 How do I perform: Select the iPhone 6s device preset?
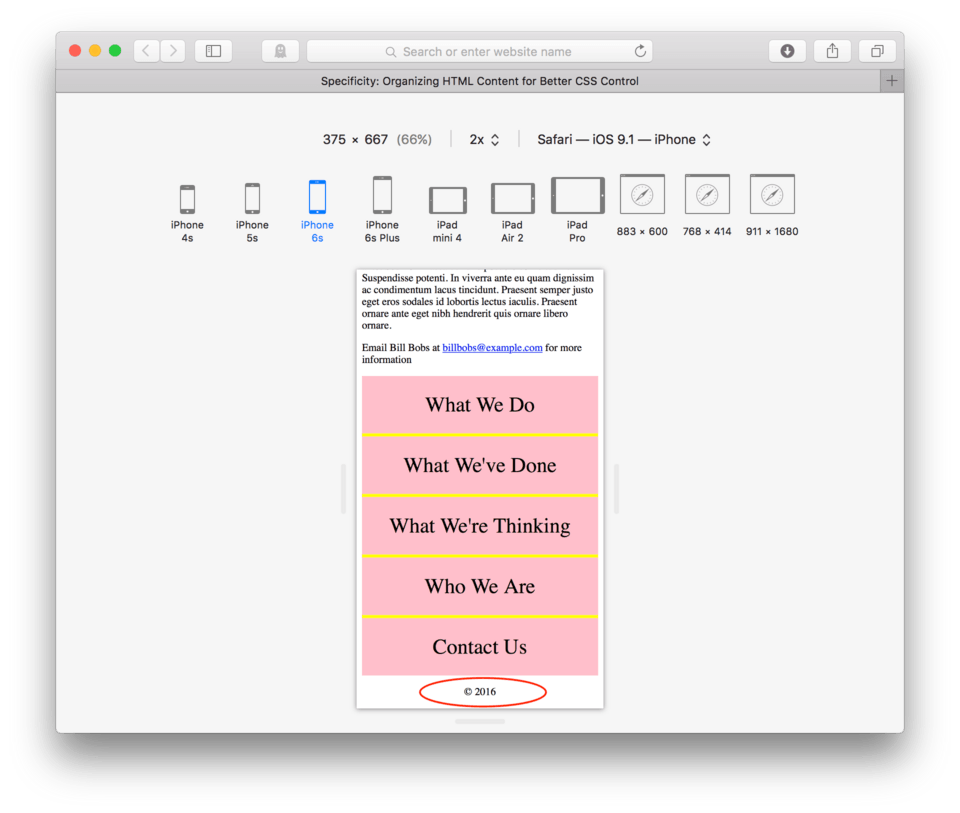pyautogui.click(x=317, y=212)
